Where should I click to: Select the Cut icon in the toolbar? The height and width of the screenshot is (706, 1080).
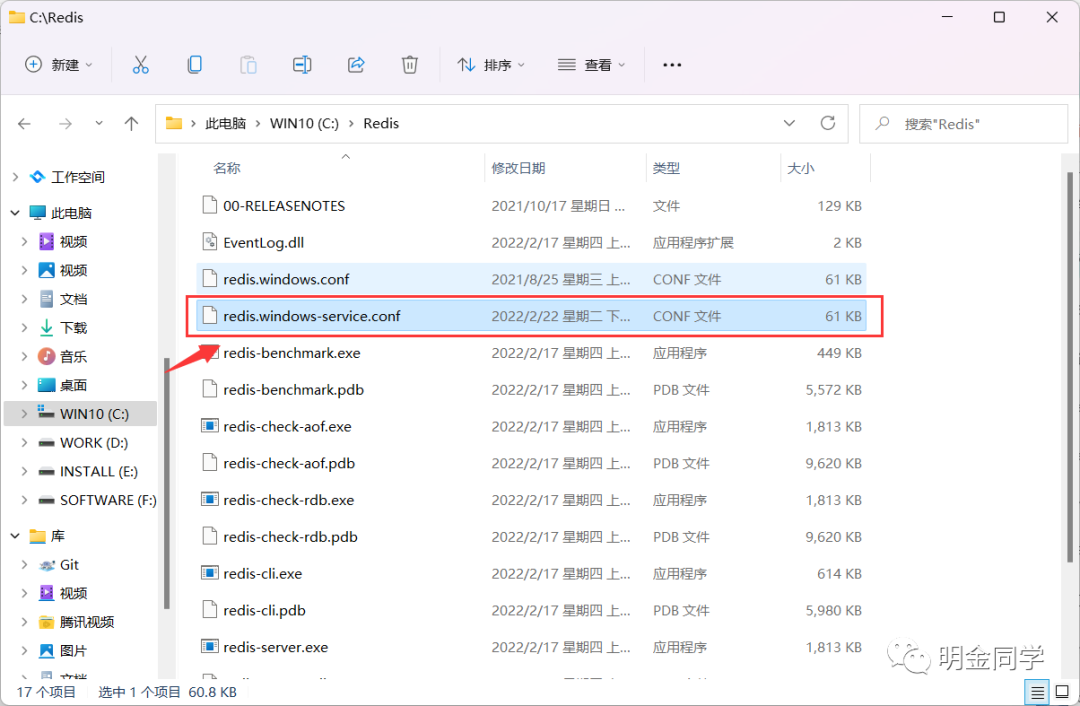[140, 64]
